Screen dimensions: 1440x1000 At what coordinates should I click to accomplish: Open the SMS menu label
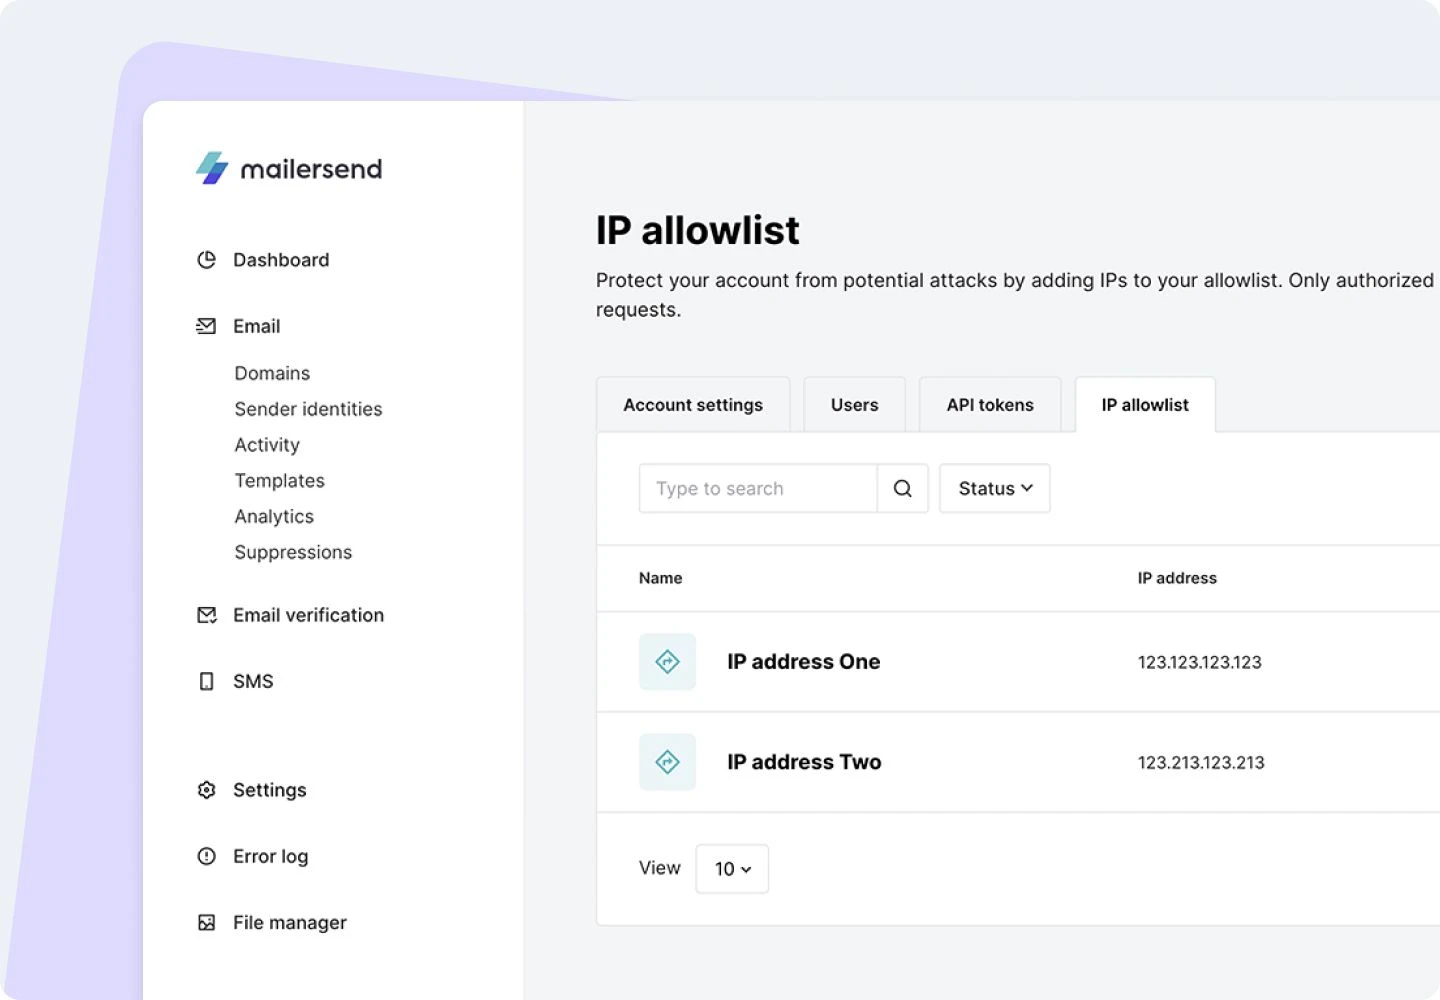point(253,681)
